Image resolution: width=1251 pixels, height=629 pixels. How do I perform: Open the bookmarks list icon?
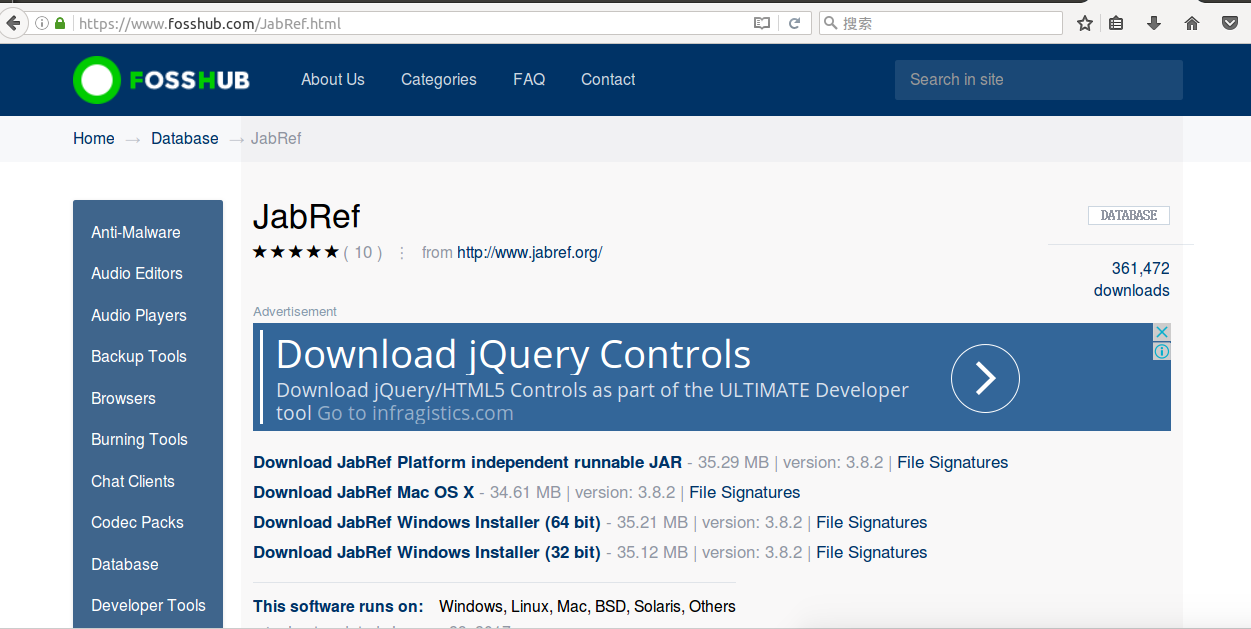1117,23
